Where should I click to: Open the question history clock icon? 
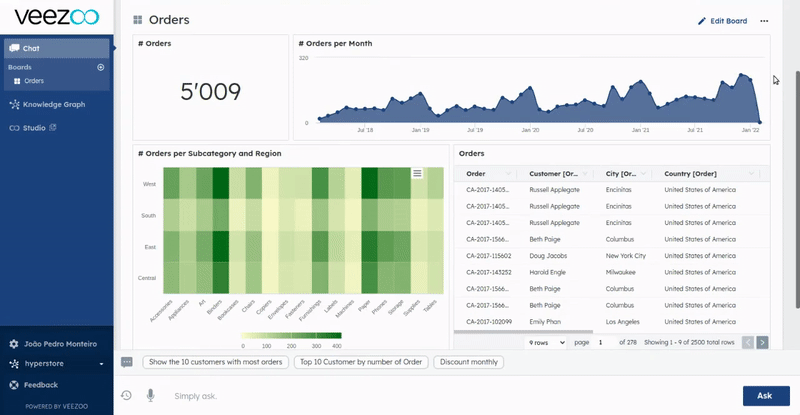coord(127,395)
